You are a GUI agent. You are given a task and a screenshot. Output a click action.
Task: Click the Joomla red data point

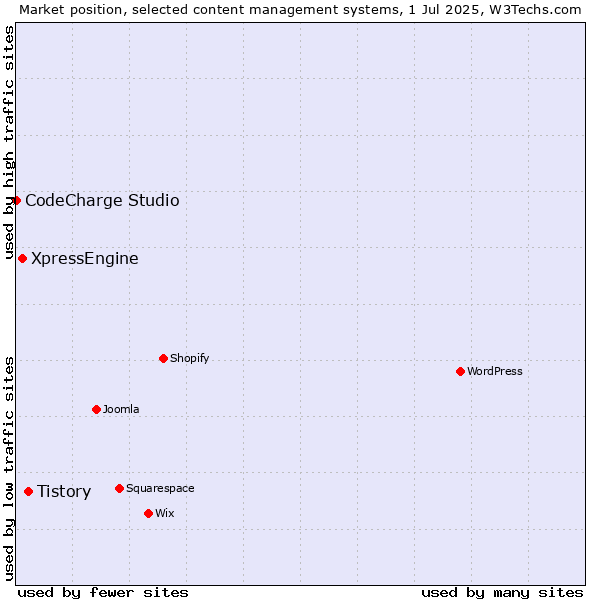[x=96, y=409]
